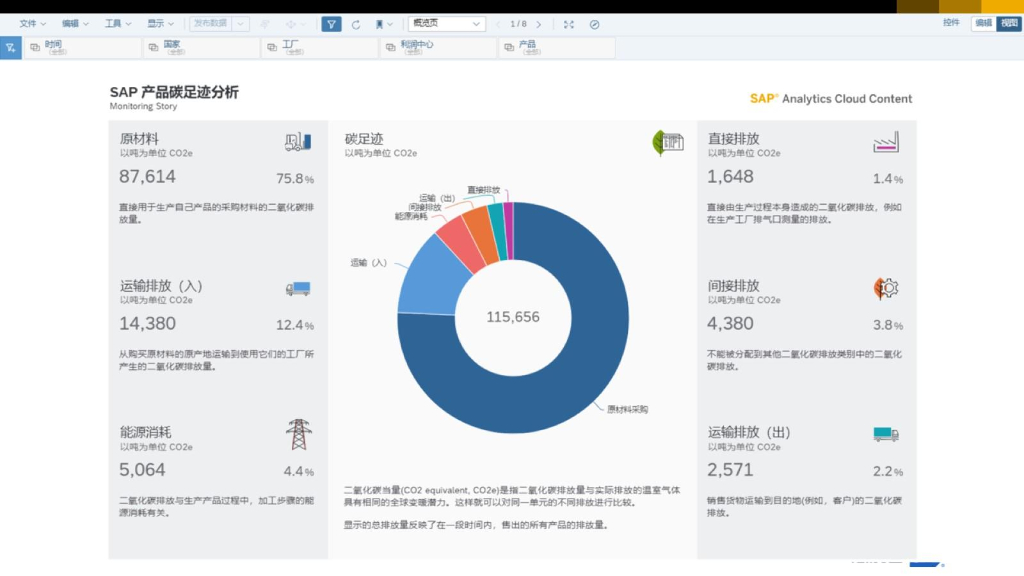
Task: Go to the next page with the arrow
Action: 540,24
